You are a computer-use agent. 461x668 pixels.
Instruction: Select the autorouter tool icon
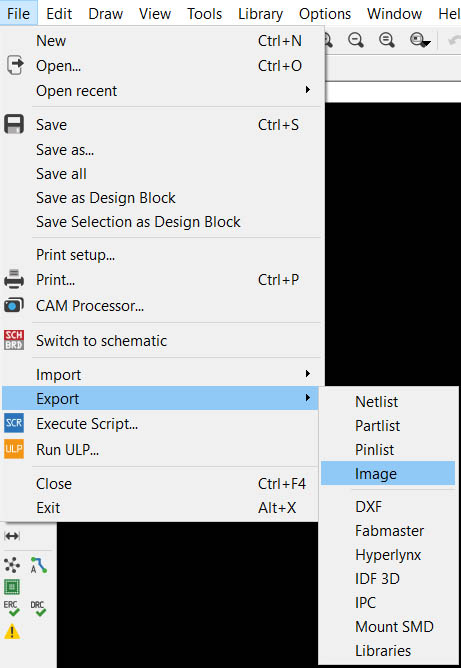tap(38, 565)
